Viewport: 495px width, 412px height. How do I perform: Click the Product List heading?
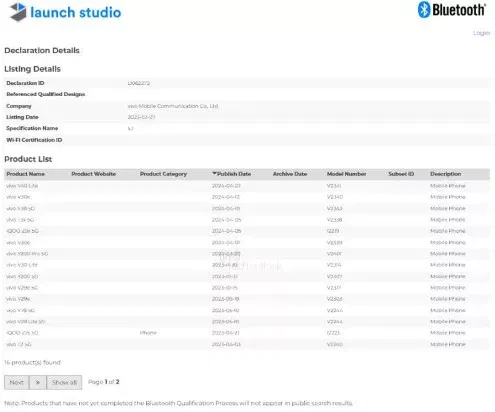(28, 159)
